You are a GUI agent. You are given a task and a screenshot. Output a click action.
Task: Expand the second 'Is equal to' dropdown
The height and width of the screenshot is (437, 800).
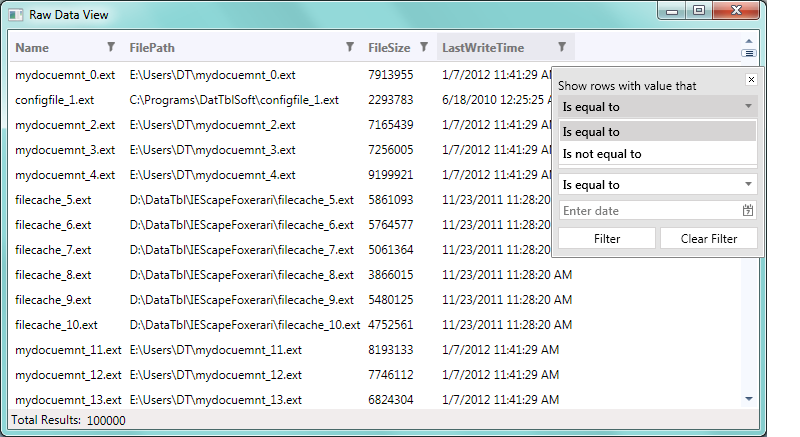click(747, 185)
